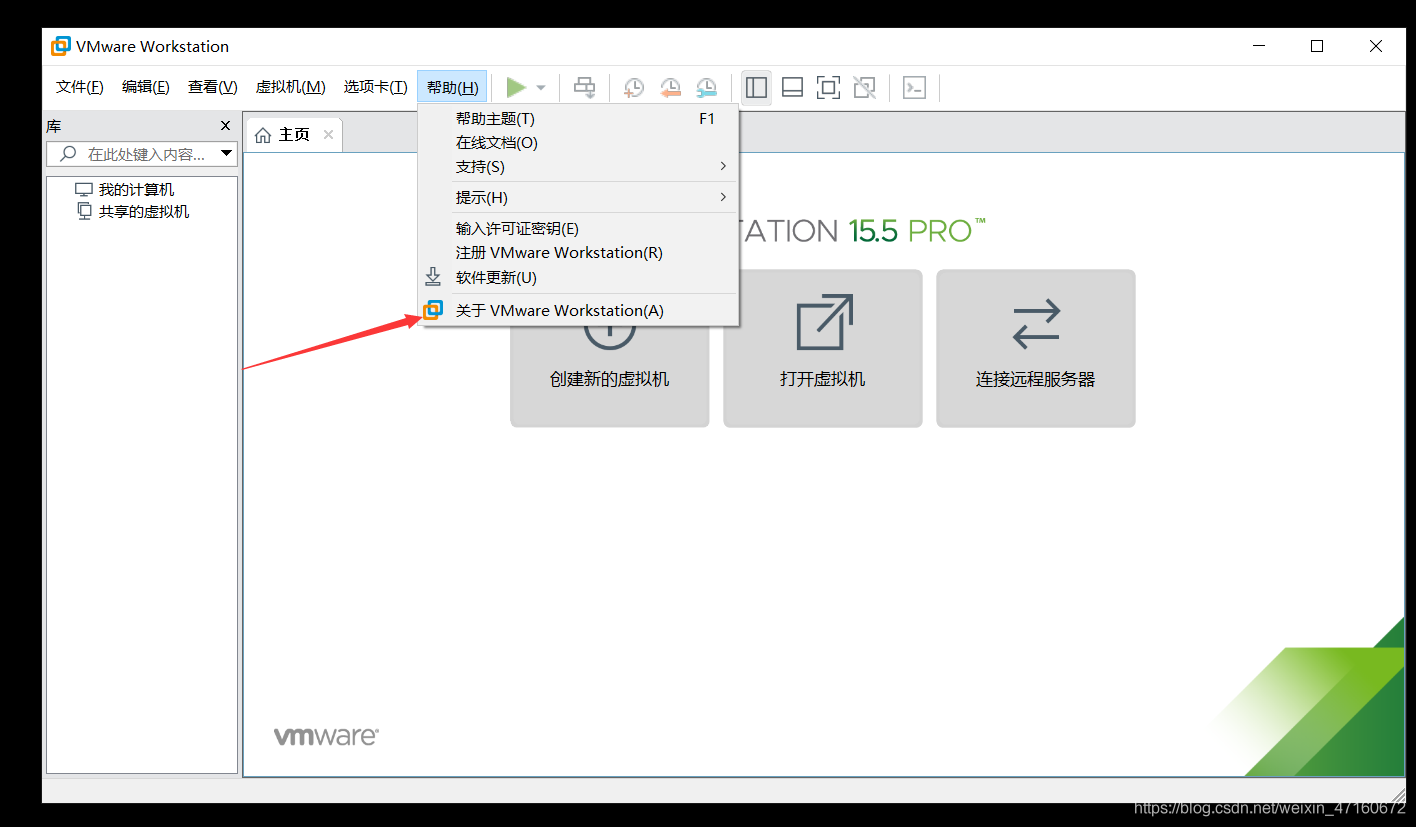The height and width of the screenshot is (827, 1416).
Task: Open the 虚拟机(M) menu
Action: (x=291, y=87)
